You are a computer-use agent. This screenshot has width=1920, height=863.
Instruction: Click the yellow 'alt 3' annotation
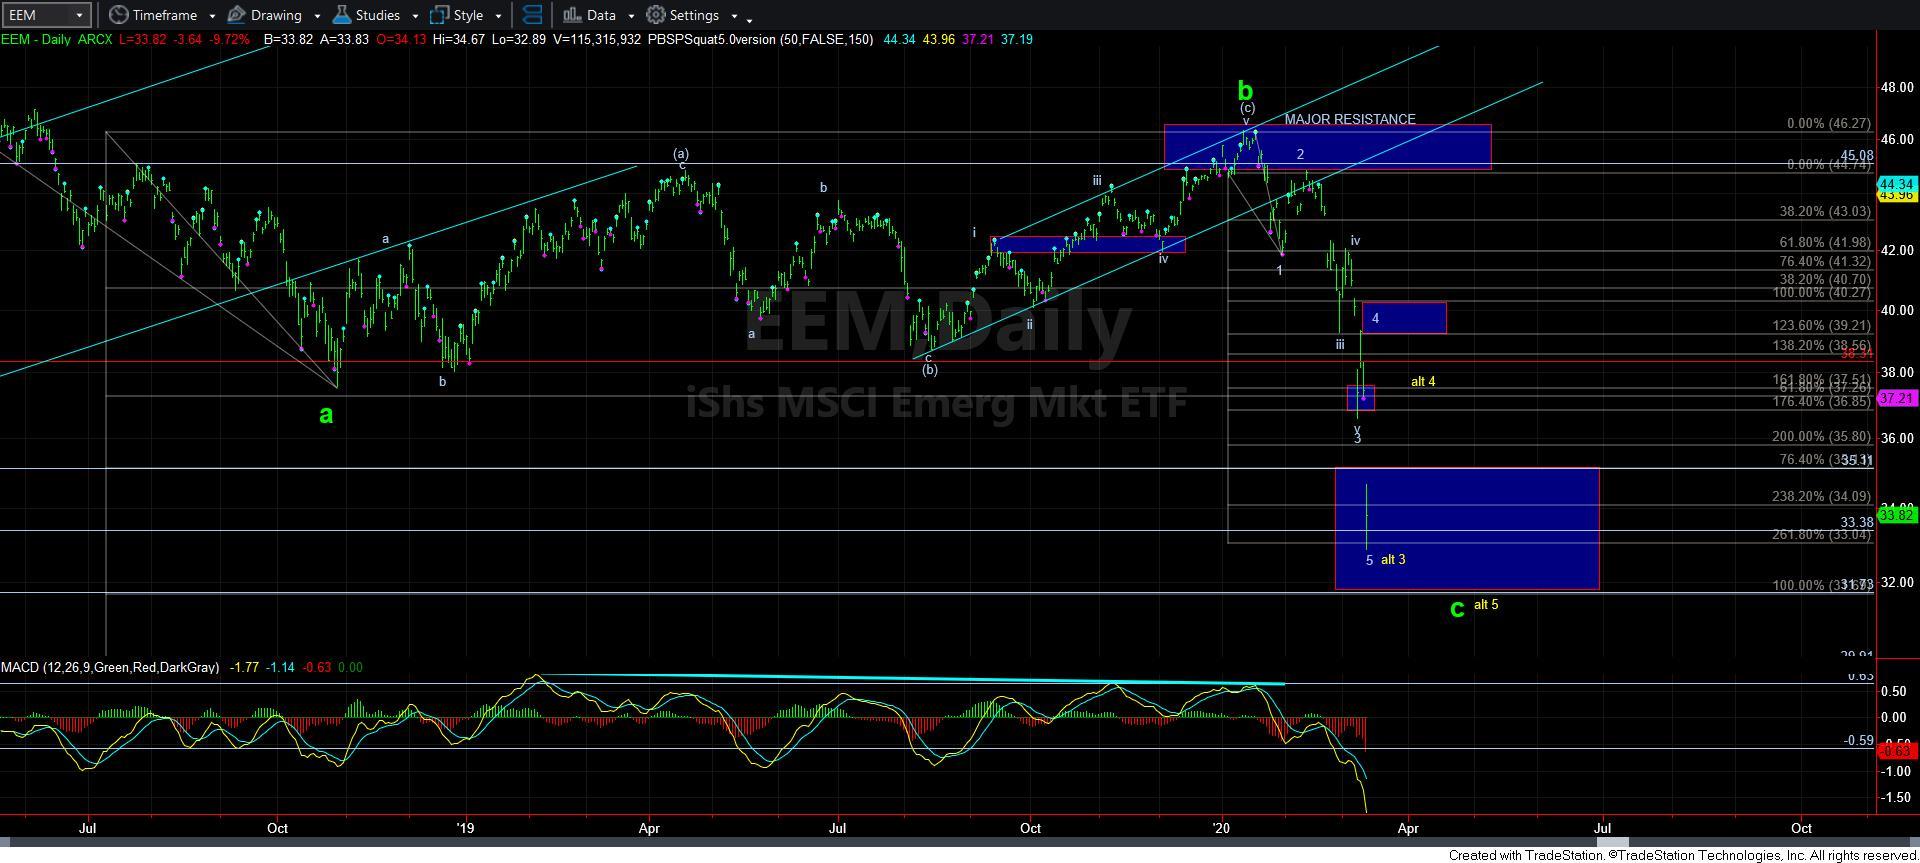(x=1393, y=559)
